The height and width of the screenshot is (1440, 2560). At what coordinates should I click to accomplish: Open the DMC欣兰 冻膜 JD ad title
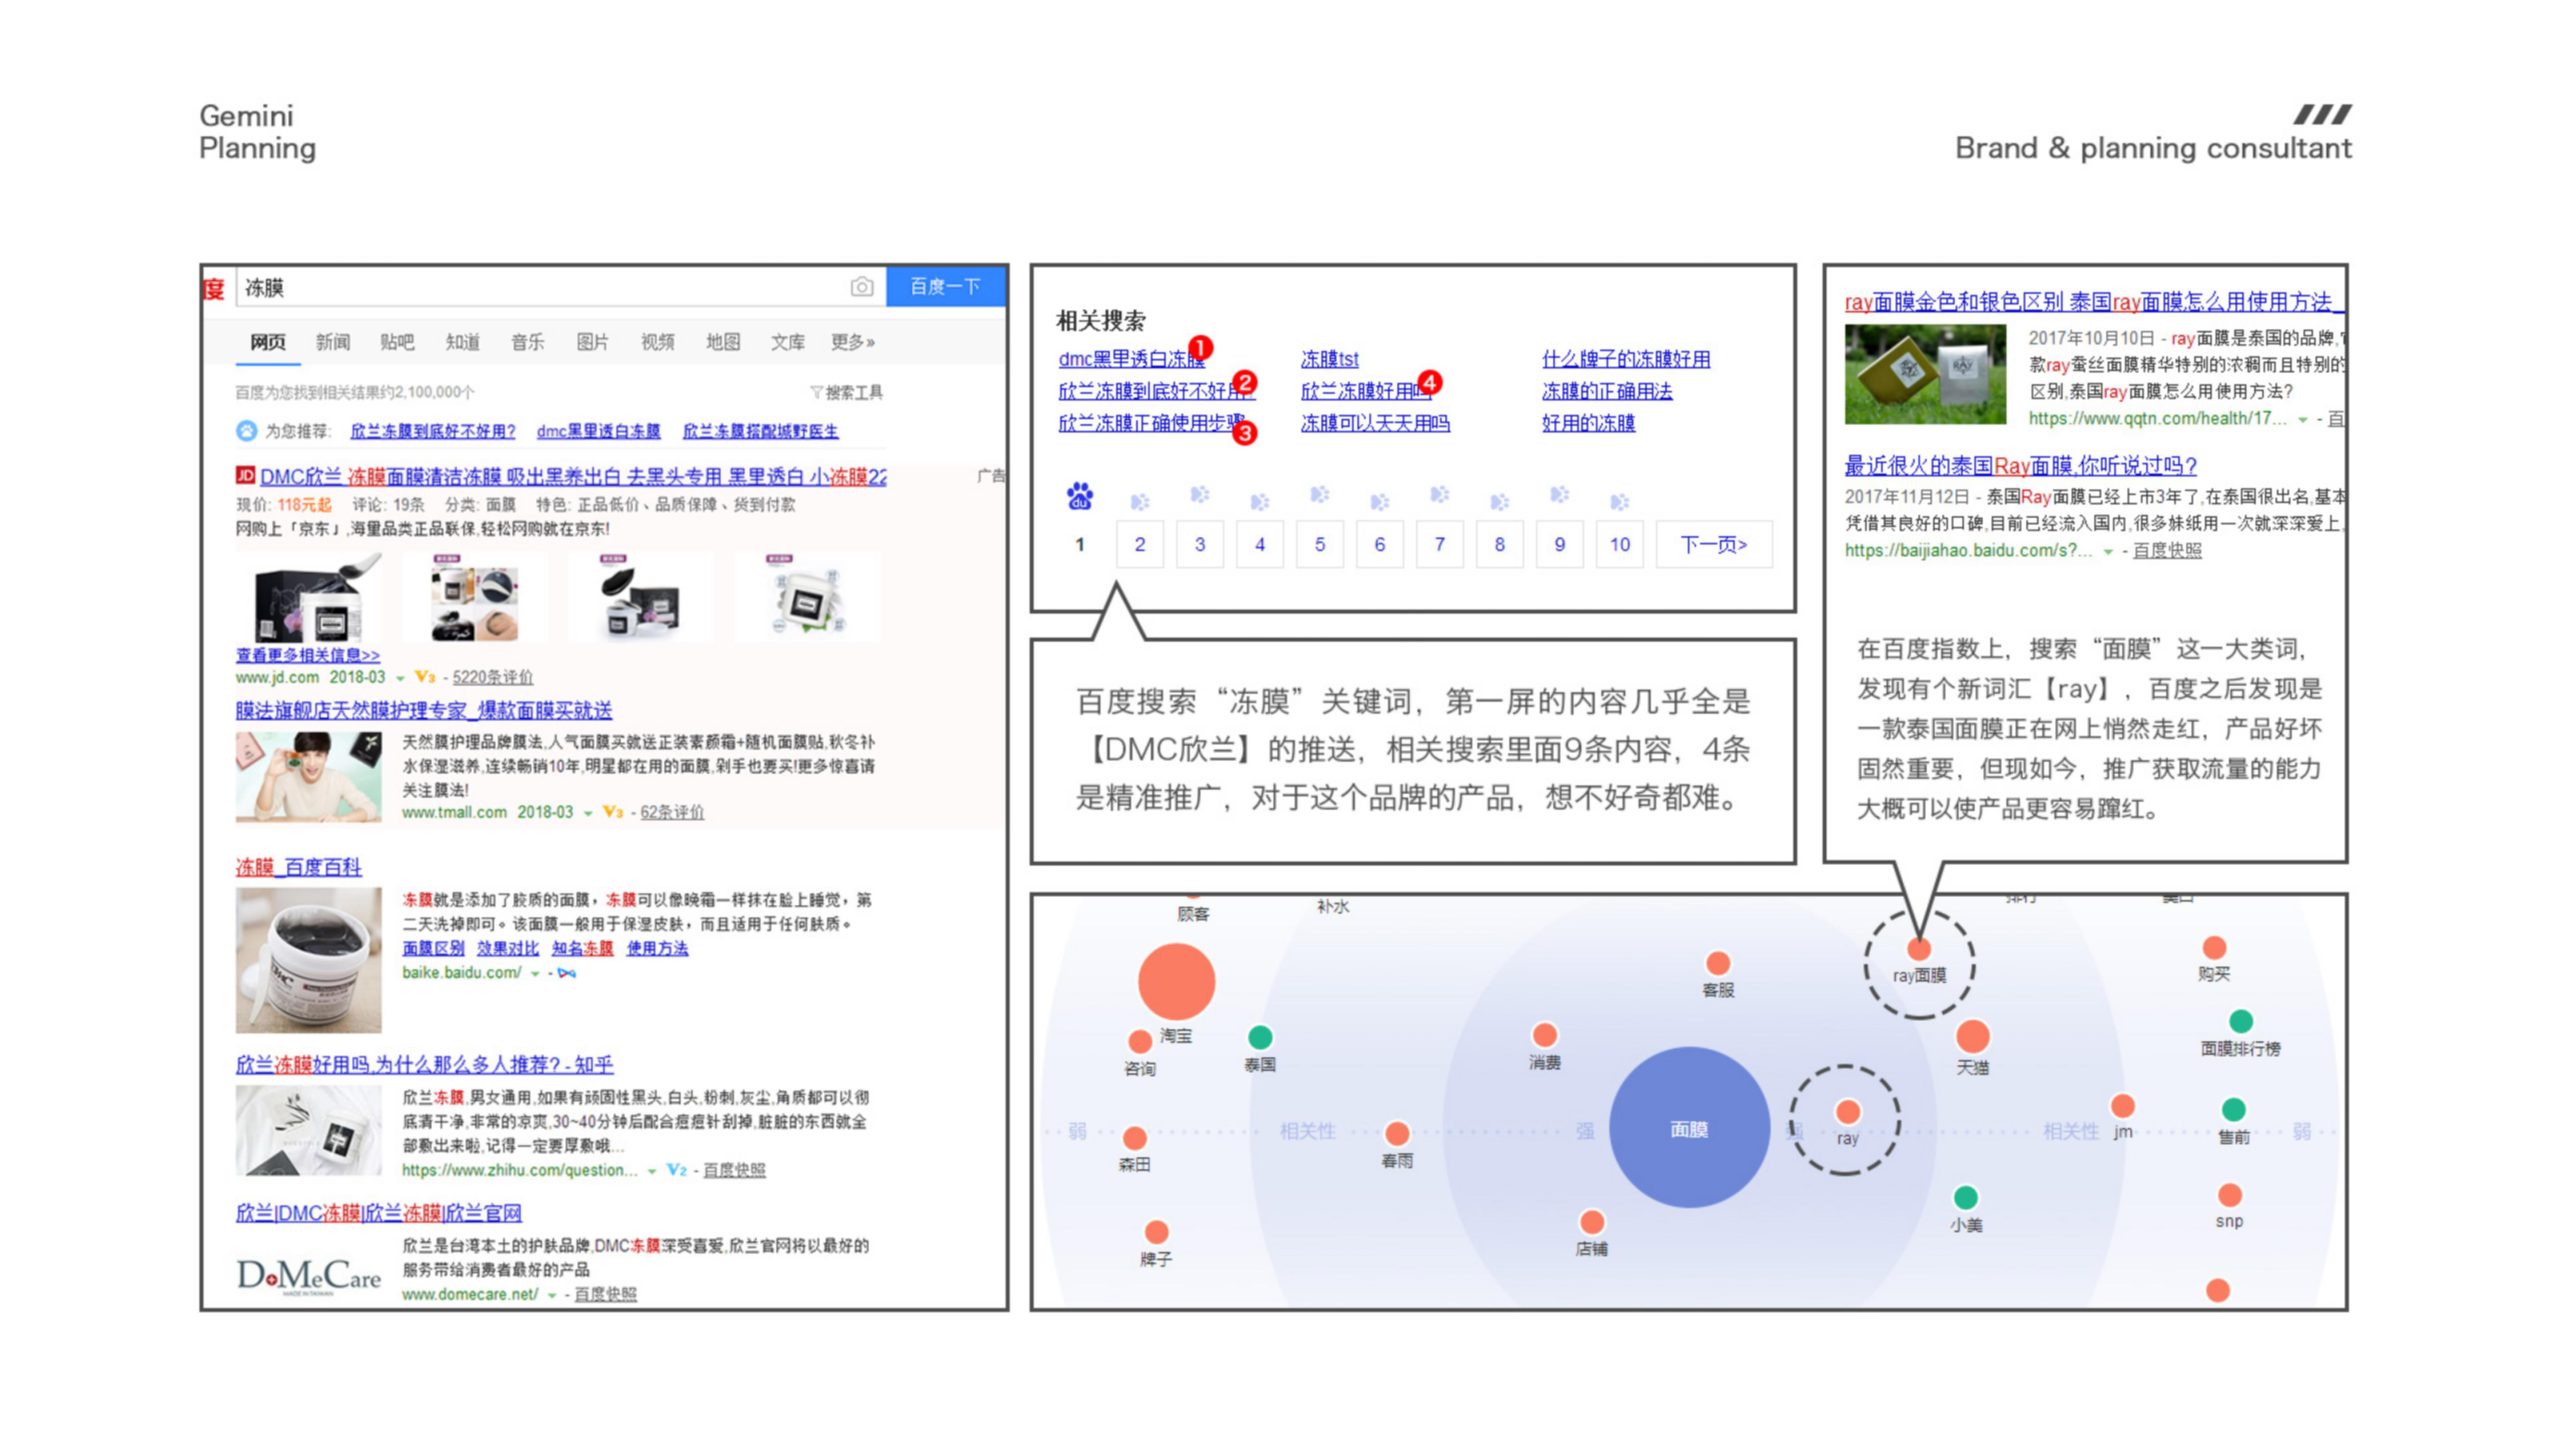(573, 477)
